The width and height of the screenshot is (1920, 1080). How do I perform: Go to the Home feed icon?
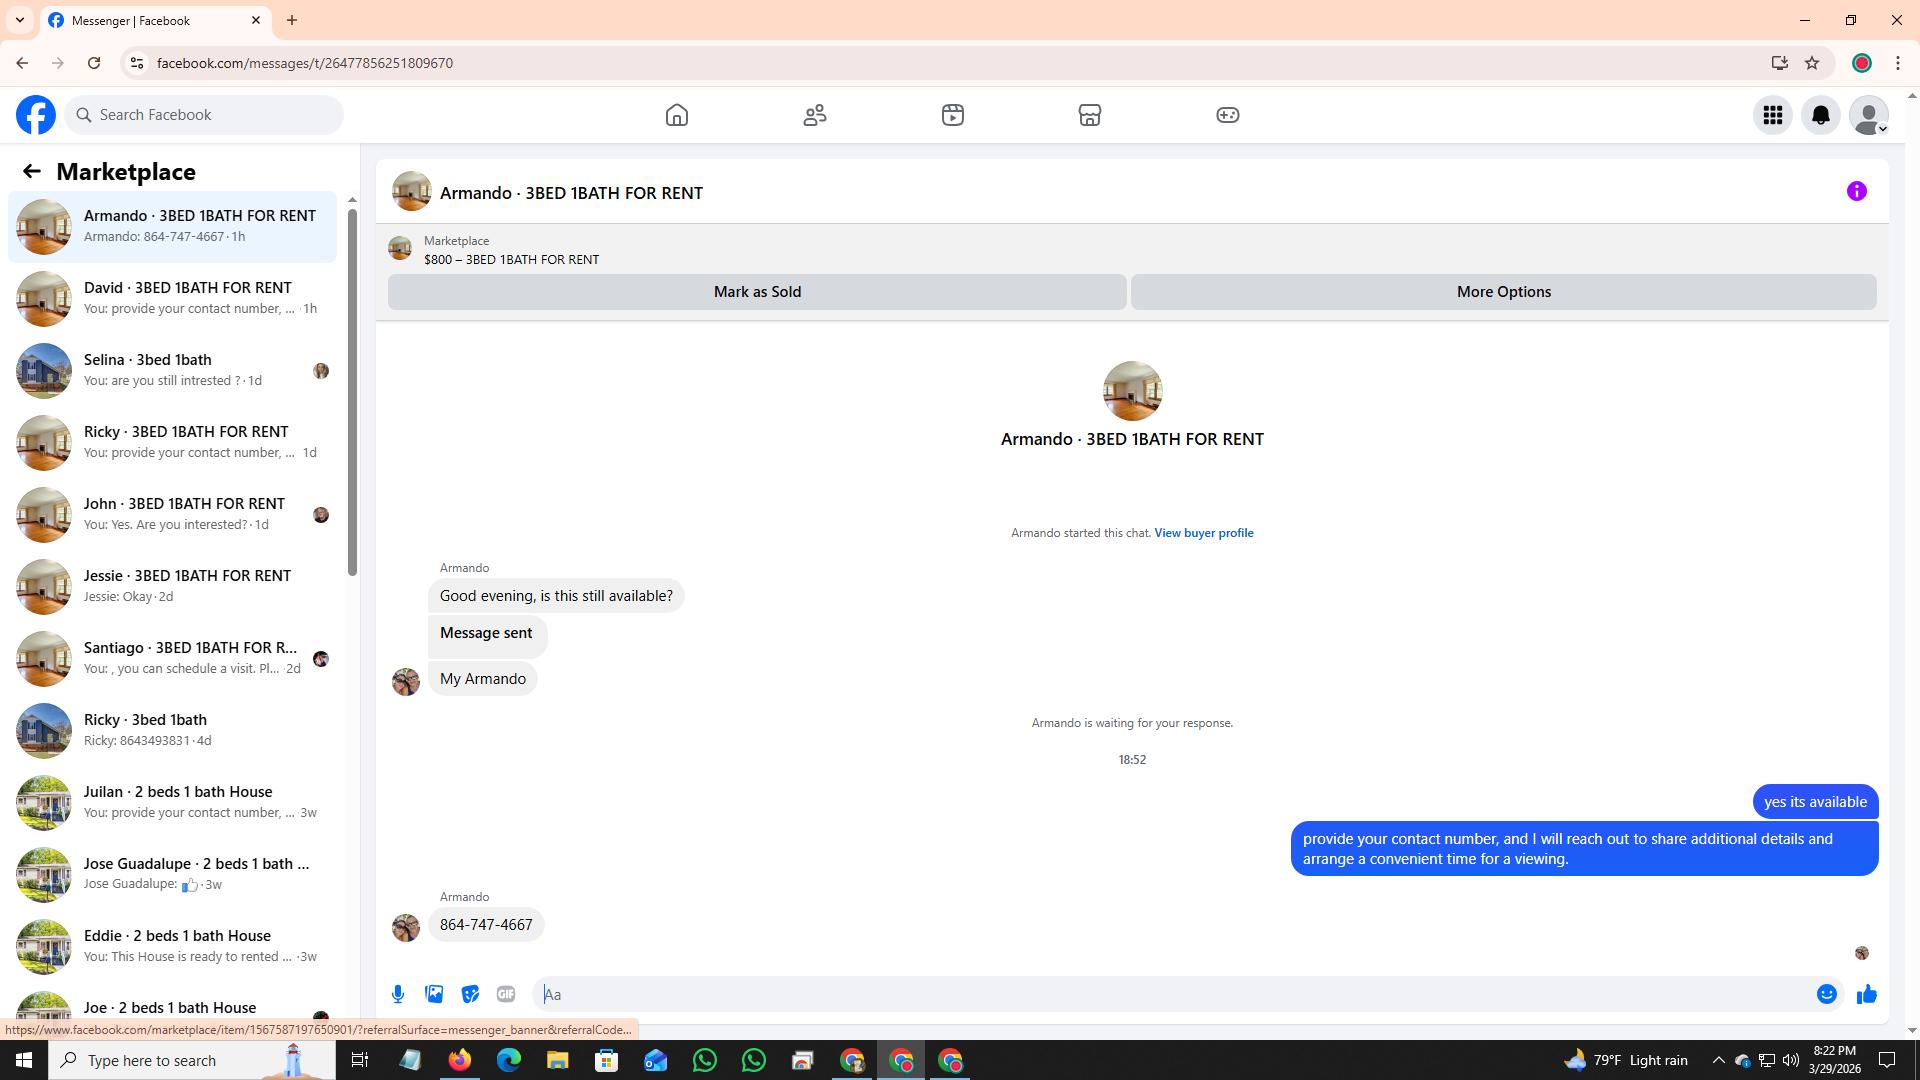[677, 115]
